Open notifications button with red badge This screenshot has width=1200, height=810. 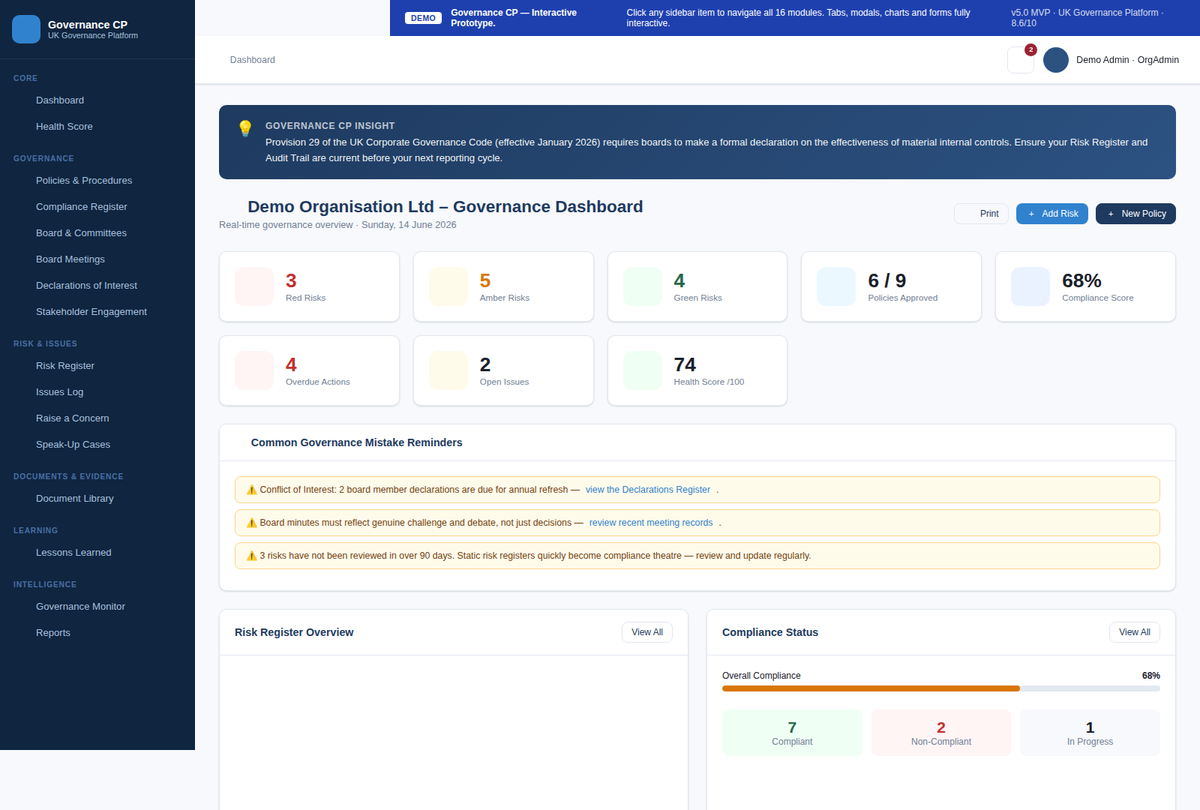pyautogui.click(x=1020, y=60)
